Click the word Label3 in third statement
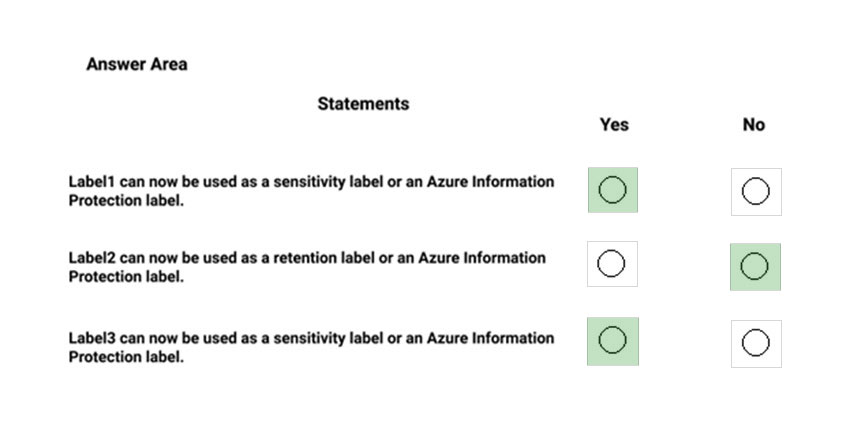850x430 pixels. pos(92,338)
